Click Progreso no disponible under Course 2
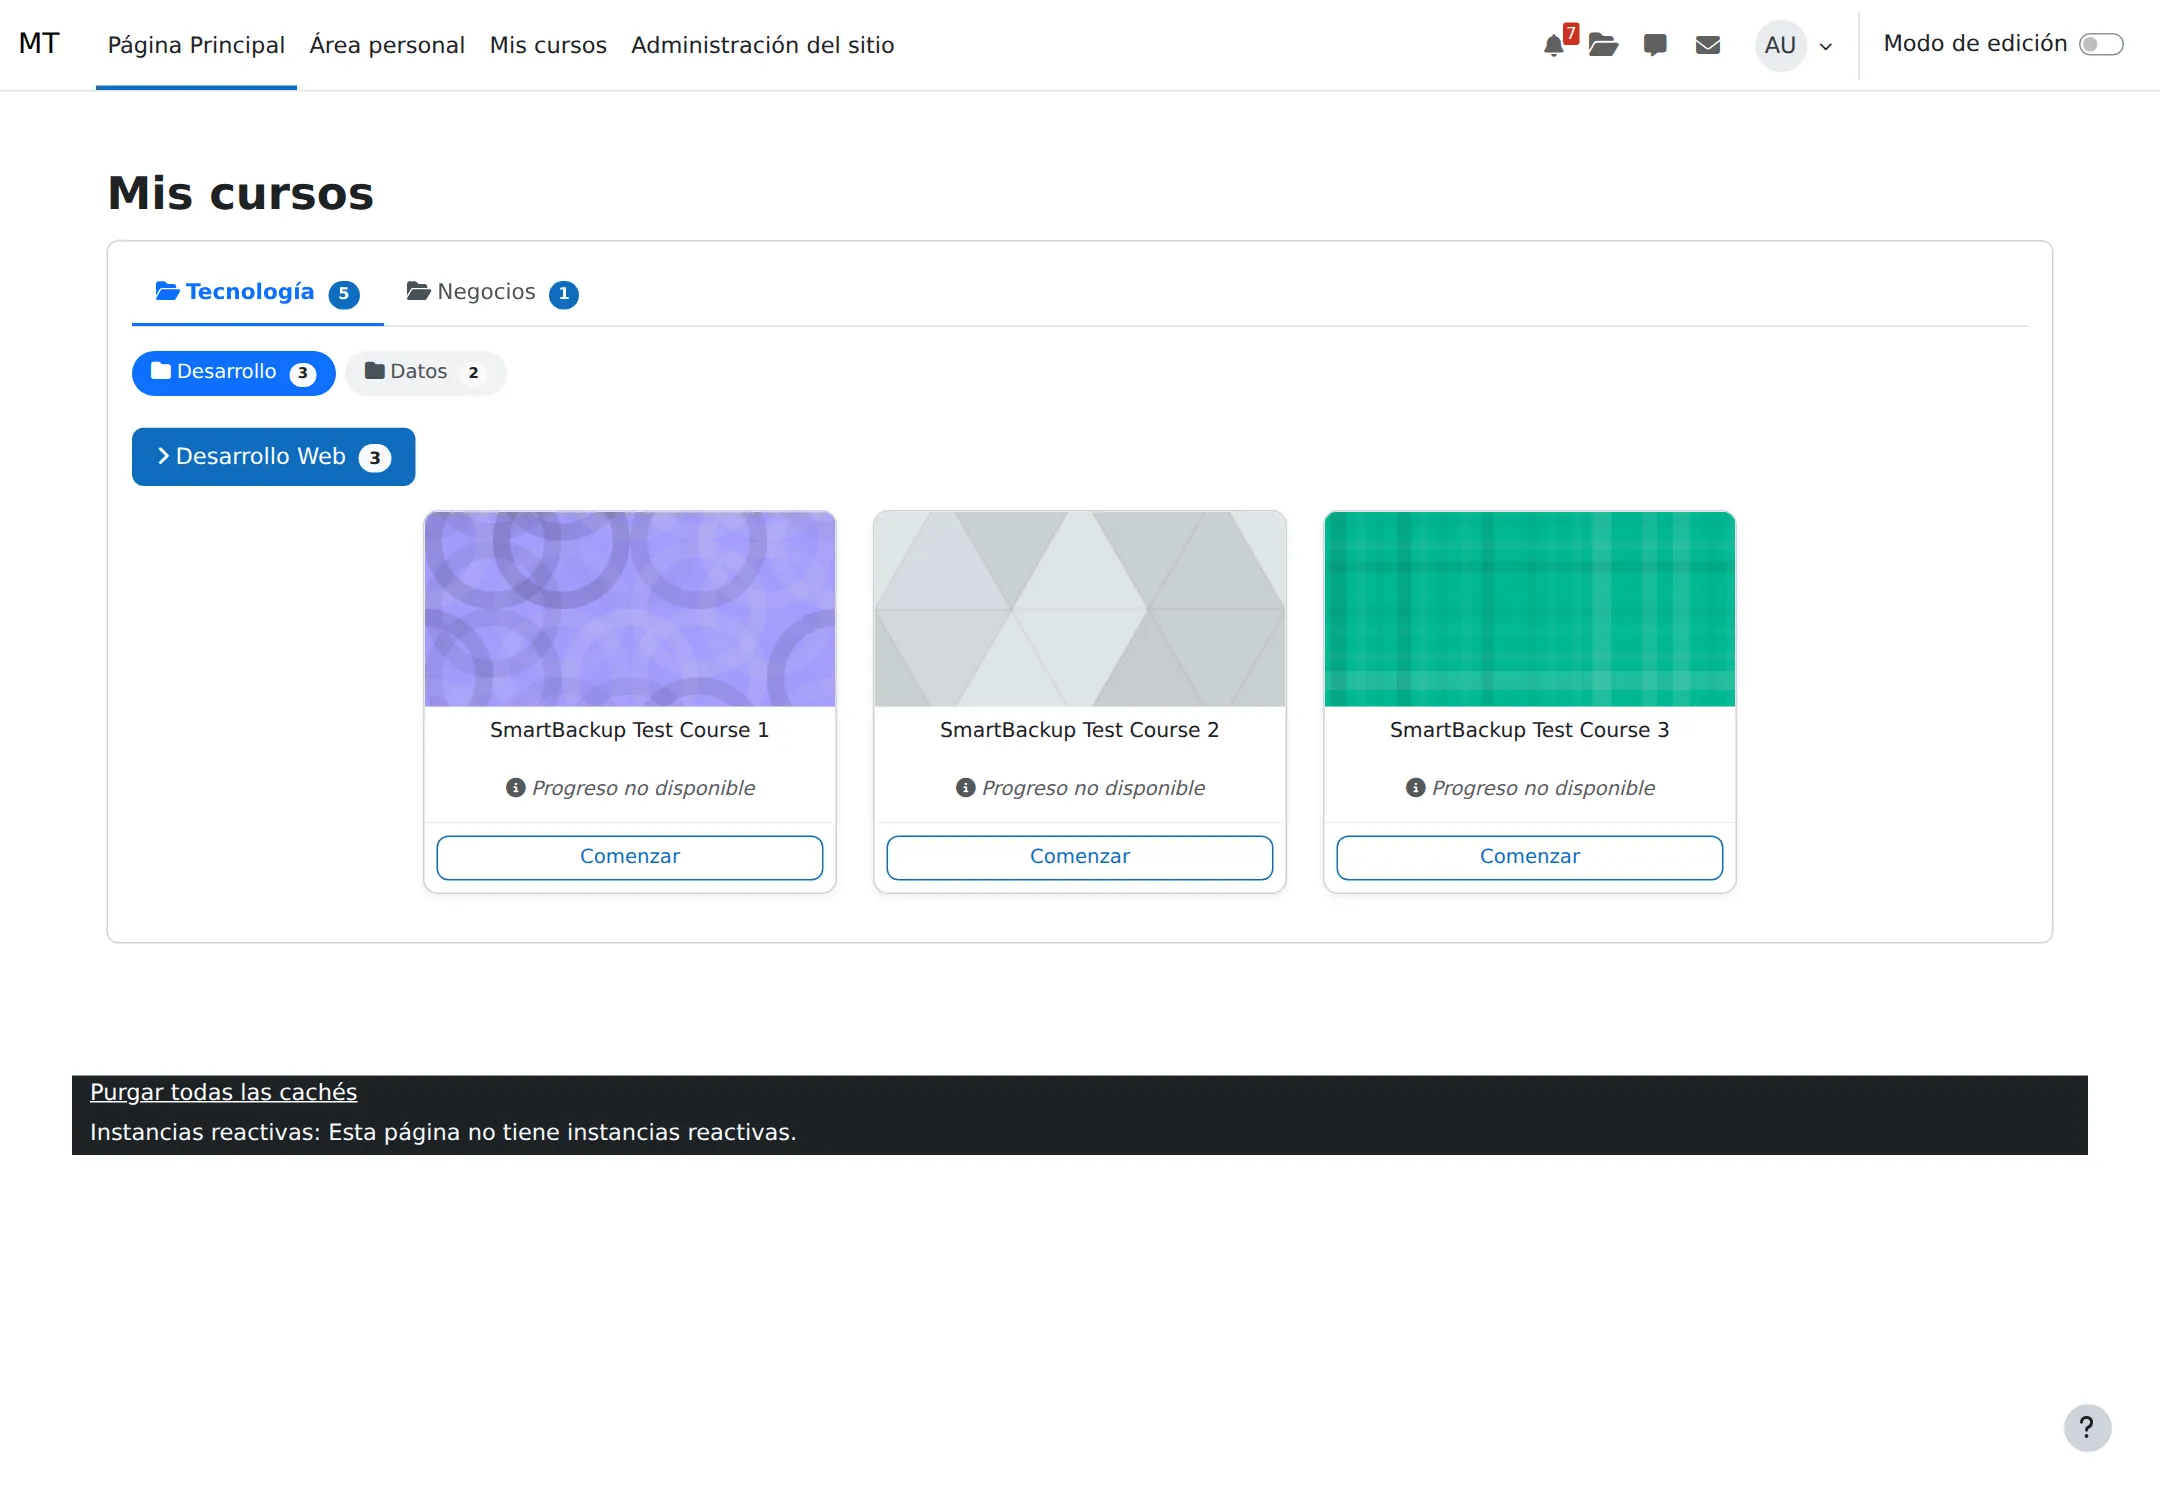 [x=1093, y=788]
